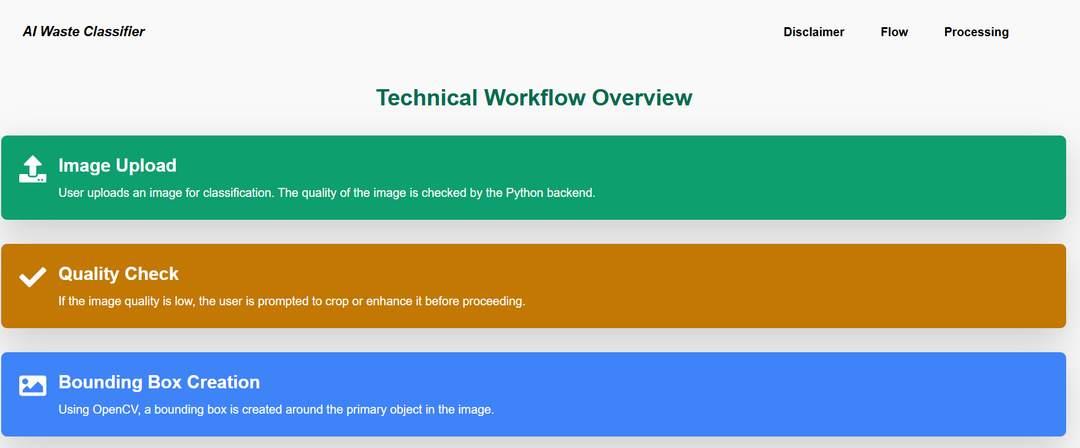The width and height of the screenshot is (1080, 448).
Task: Select the Bounding Box Creation card title
Action: [x=159, y=382]
